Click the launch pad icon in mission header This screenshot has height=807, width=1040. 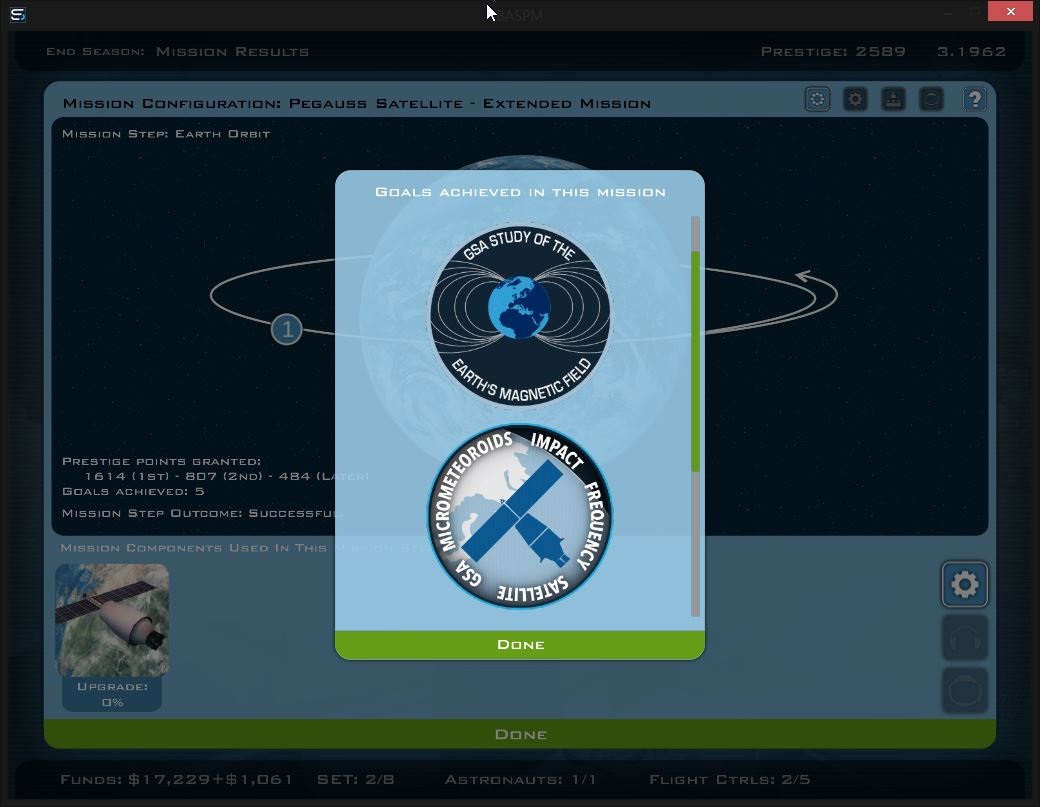pyautogui.click(x=893, y=99)
